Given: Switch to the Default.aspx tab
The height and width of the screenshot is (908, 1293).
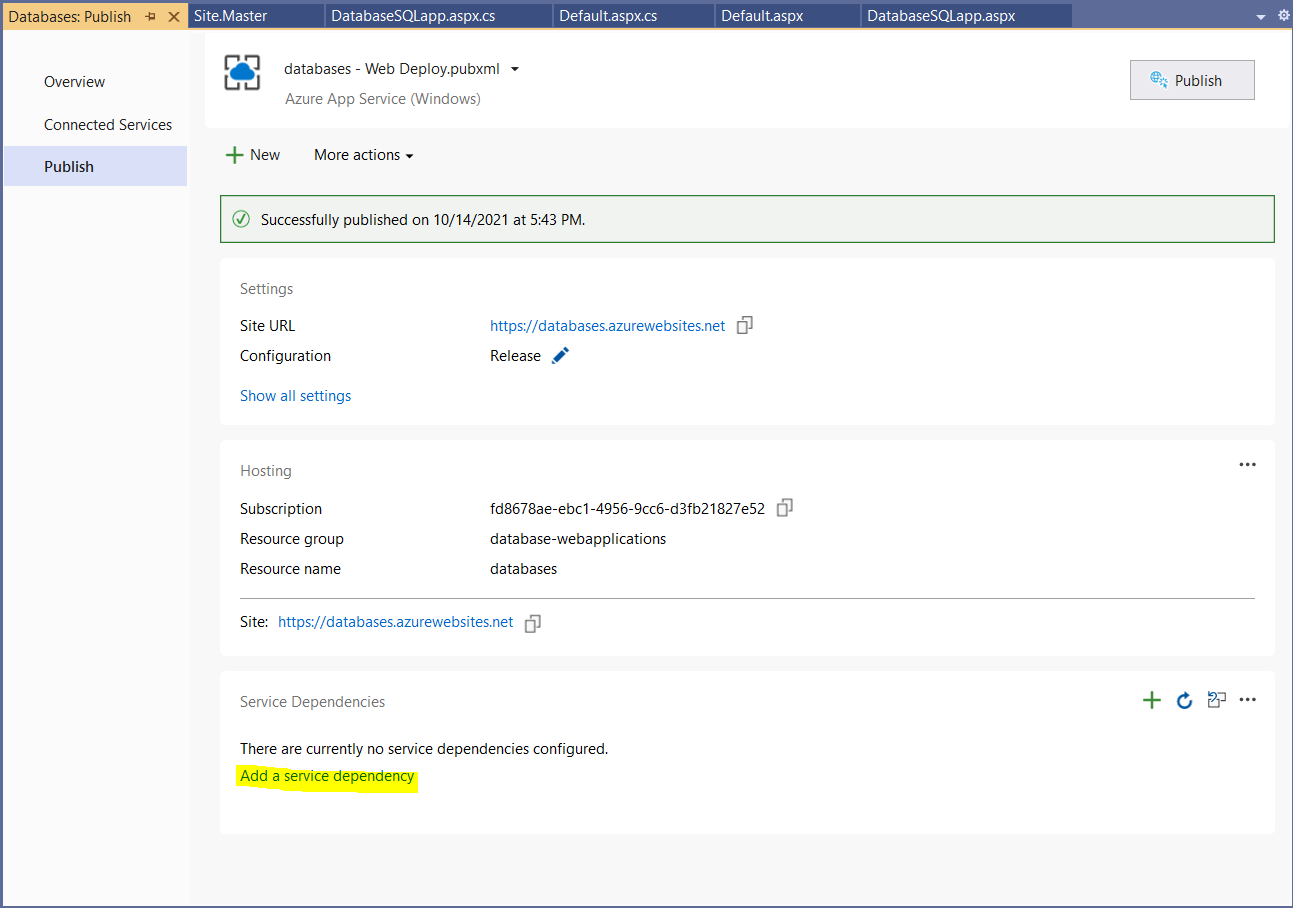Looking at the screenshot, I should pos(788,16).
